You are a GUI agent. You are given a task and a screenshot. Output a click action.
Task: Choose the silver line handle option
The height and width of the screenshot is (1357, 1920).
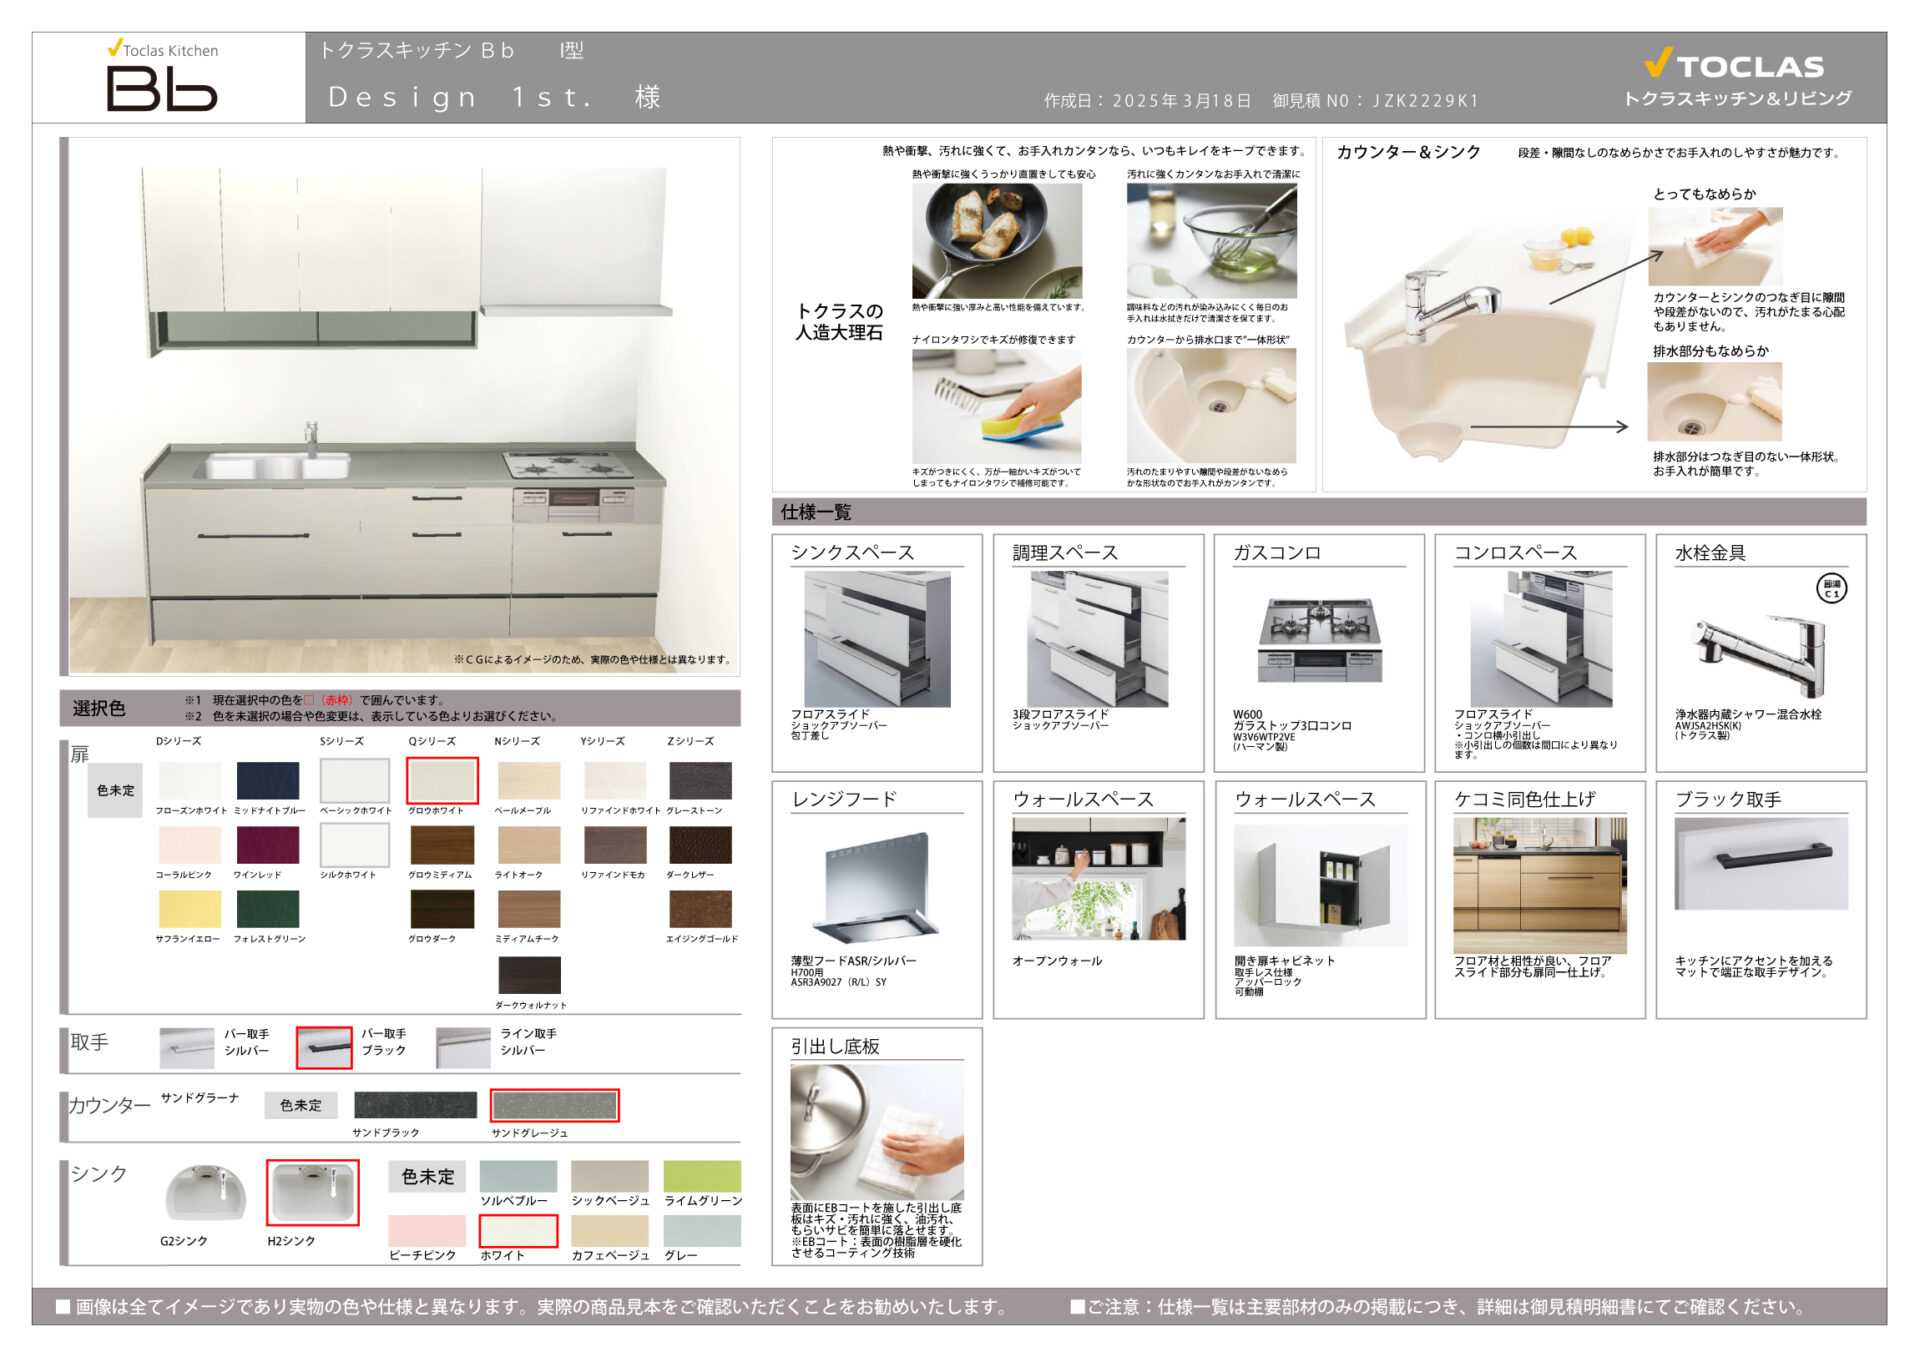pyautogui.click(x=463, y=1047)
